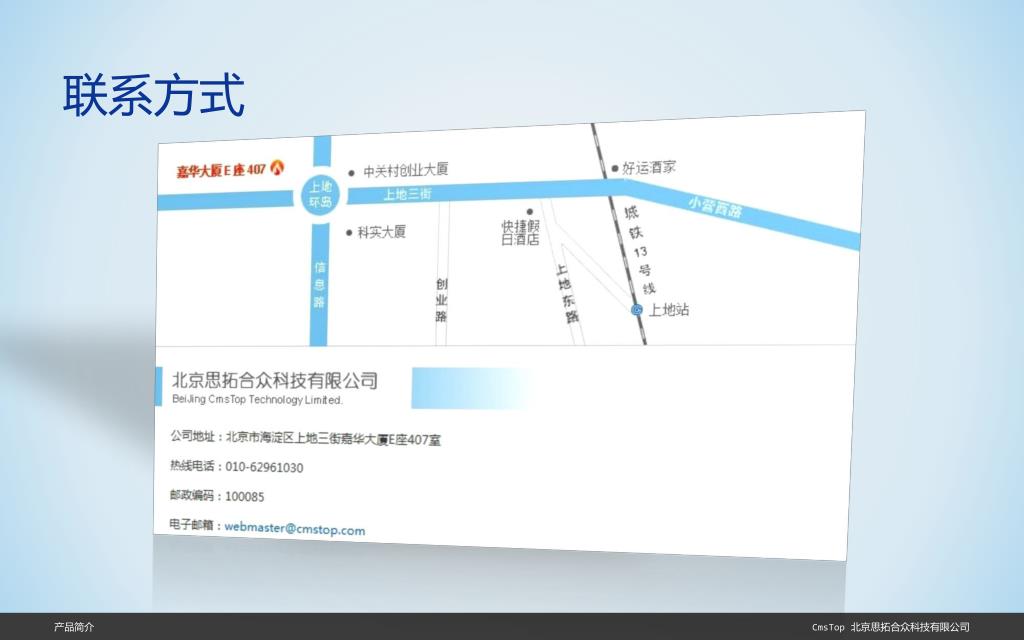Click the 上地东路 road label
Image resolution: width=1024 pixels, height=640 pixels.
(x=567, y=293)
